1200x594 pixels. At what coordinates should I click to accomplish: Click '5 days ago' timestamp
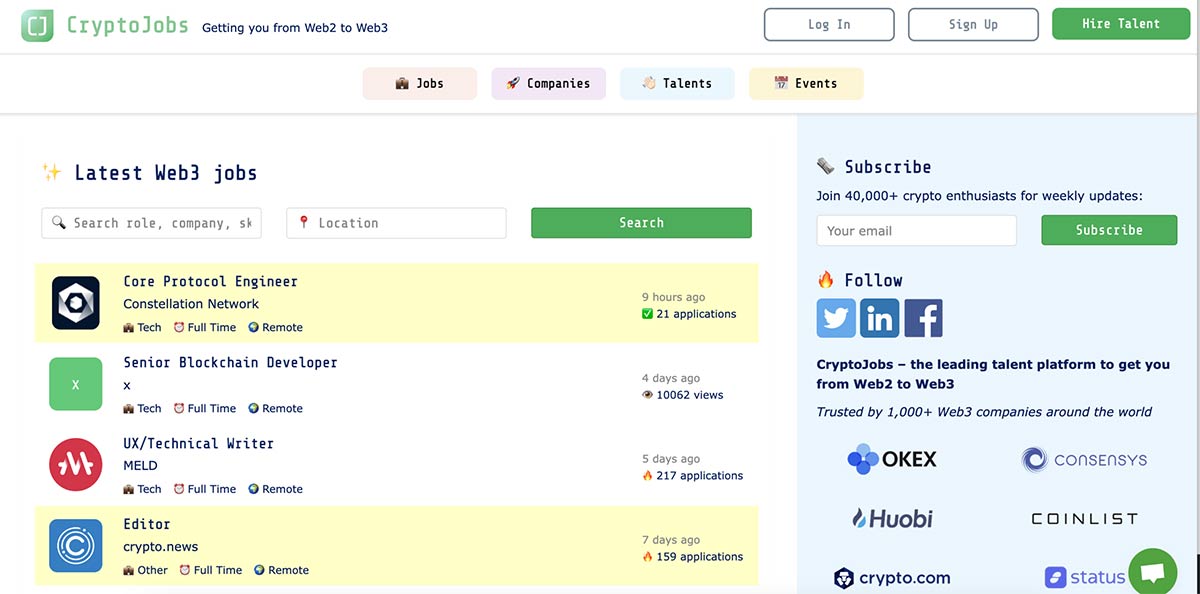pos(671,459)
